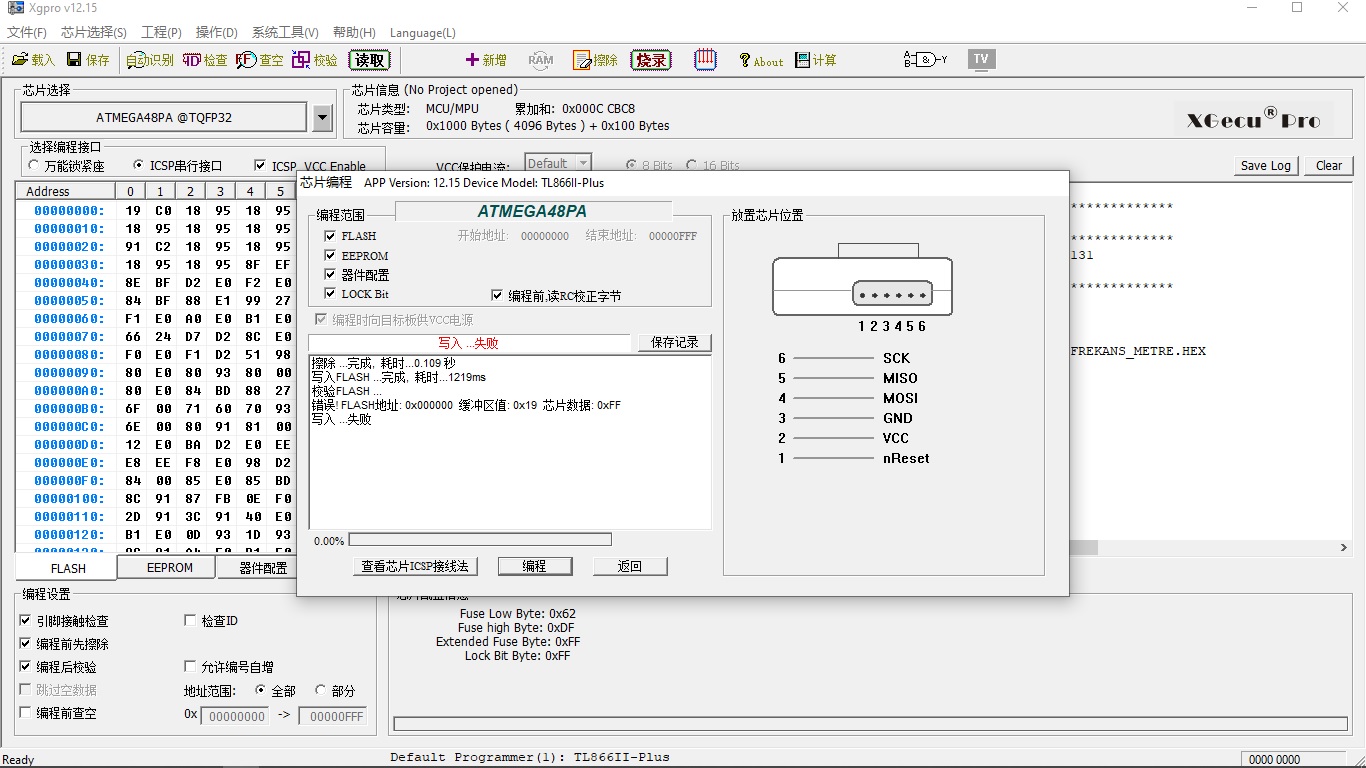This screenshot has width=1366, height=768.
Task: Click the TV toolbar icon
Action: (981, 59)
